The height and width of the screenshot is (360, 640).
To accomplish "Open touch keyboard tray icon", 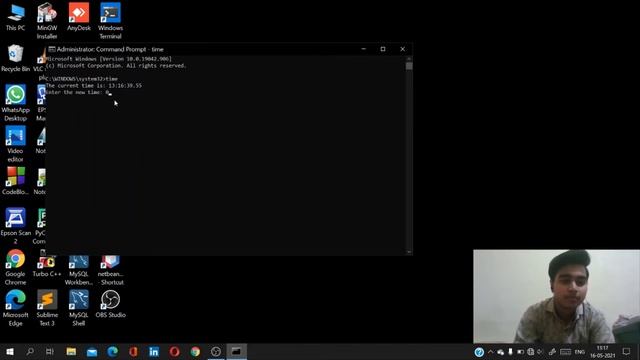I will 565,352.
